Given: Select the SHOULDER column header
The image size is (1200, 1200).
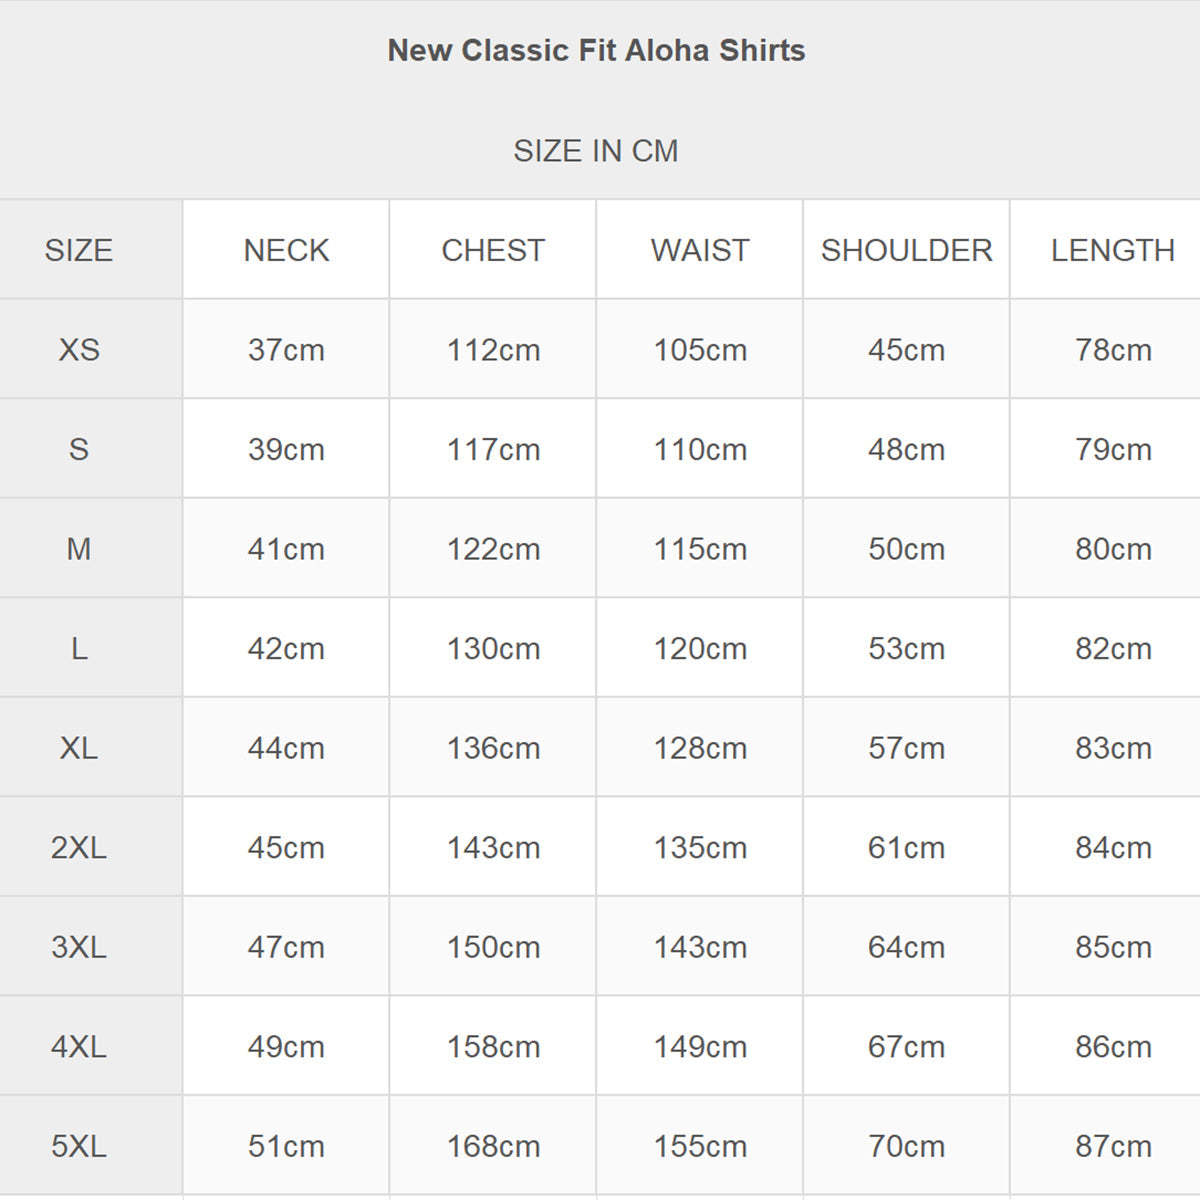Looking at the screenshot, I should [x=906, y=250].
